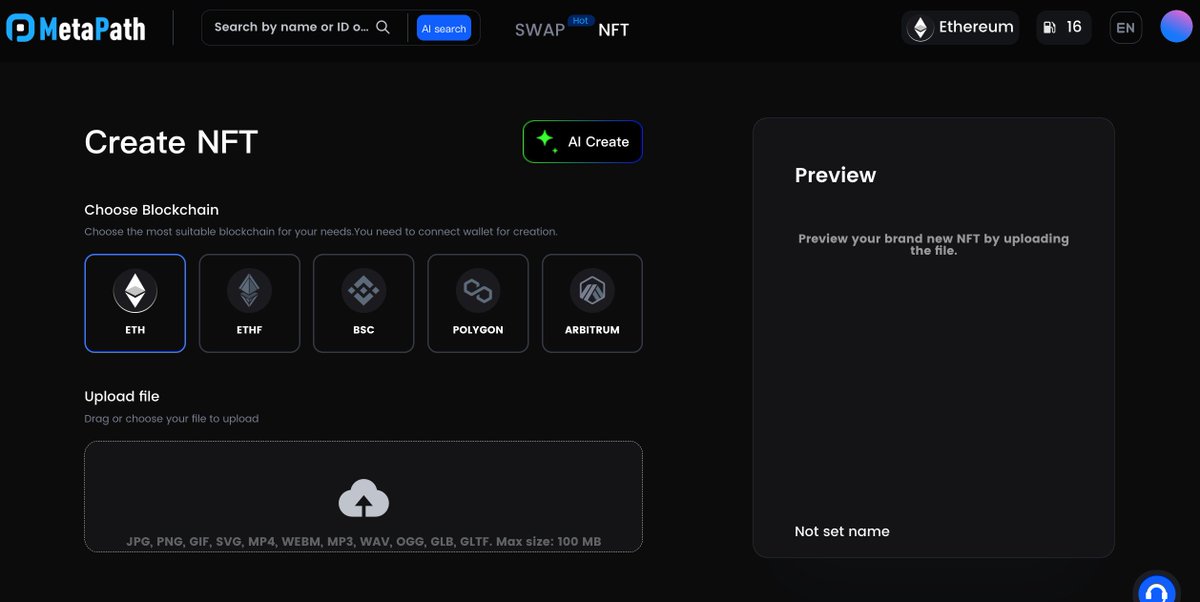Select the BSC blockchain card
Viewport: 1200px width, 602px height.
pos(364,303)
